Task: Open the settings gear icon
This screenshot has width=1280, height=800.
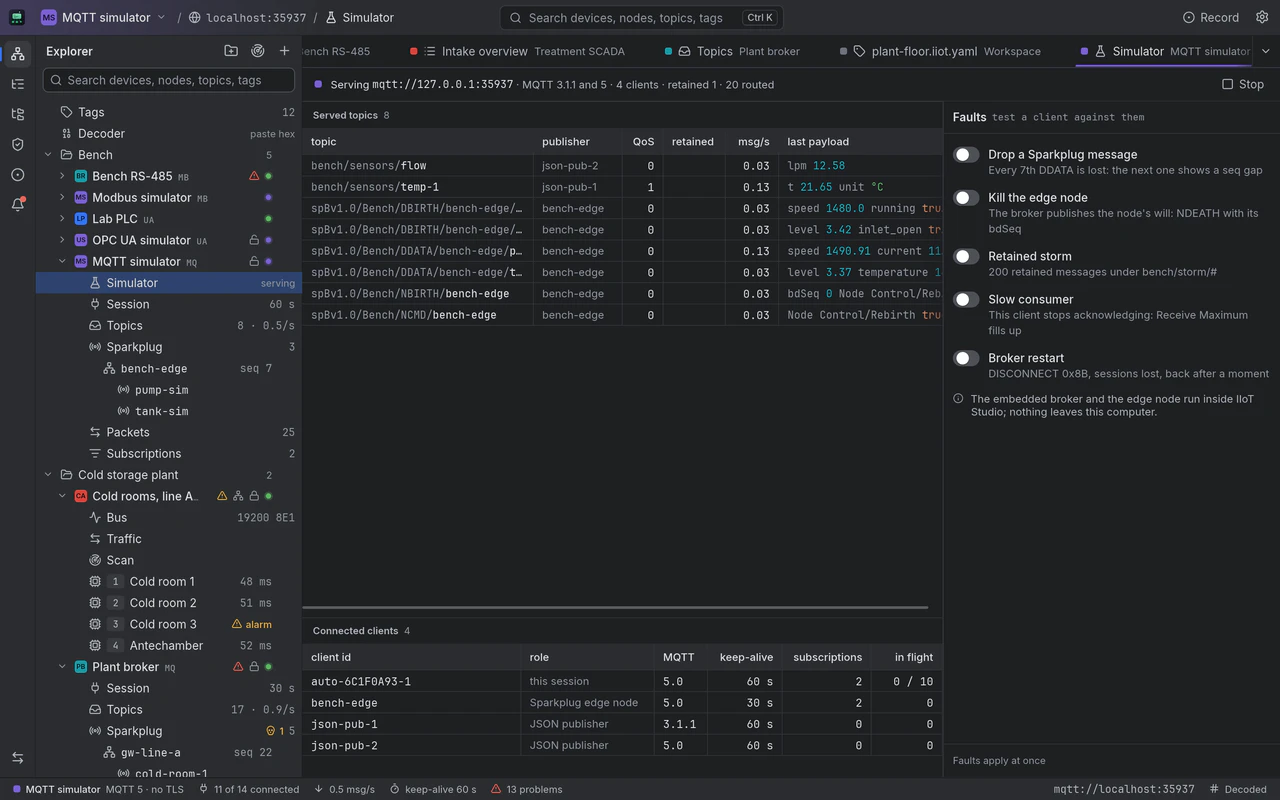Action: (1262, 17)
